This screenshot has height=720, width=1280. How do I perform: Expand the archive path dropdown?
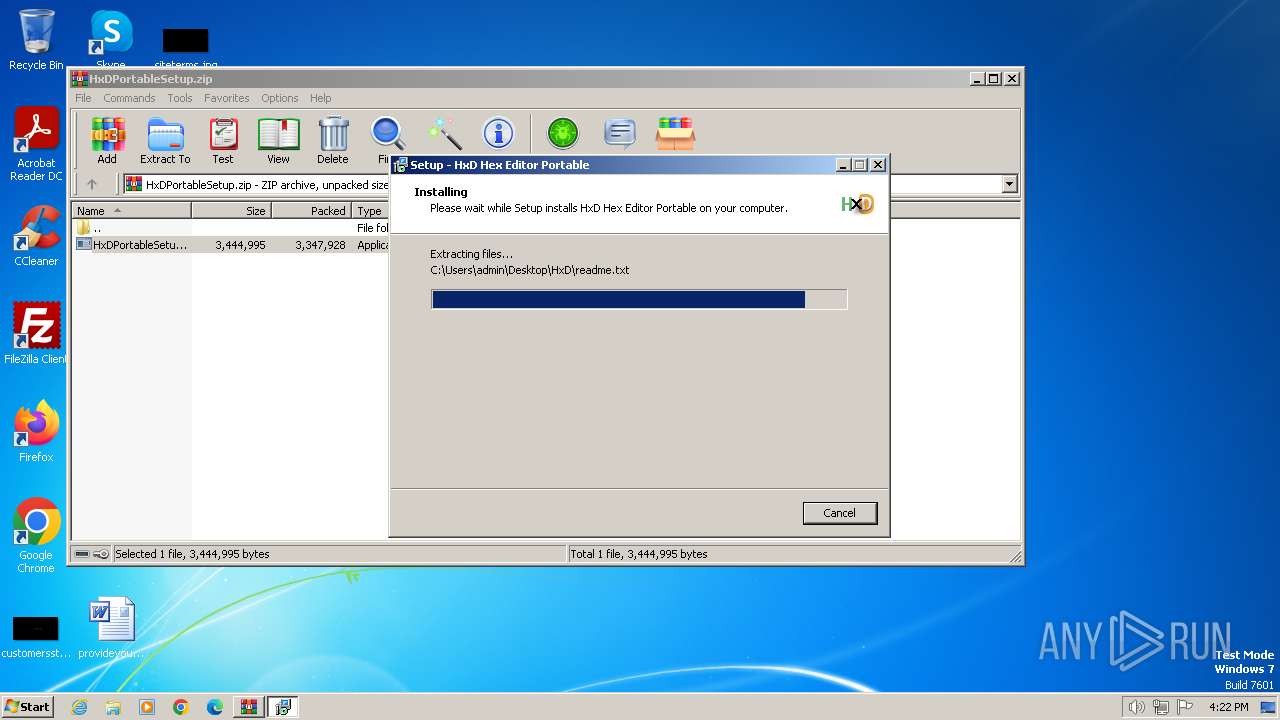click(x=1009, y=184)
